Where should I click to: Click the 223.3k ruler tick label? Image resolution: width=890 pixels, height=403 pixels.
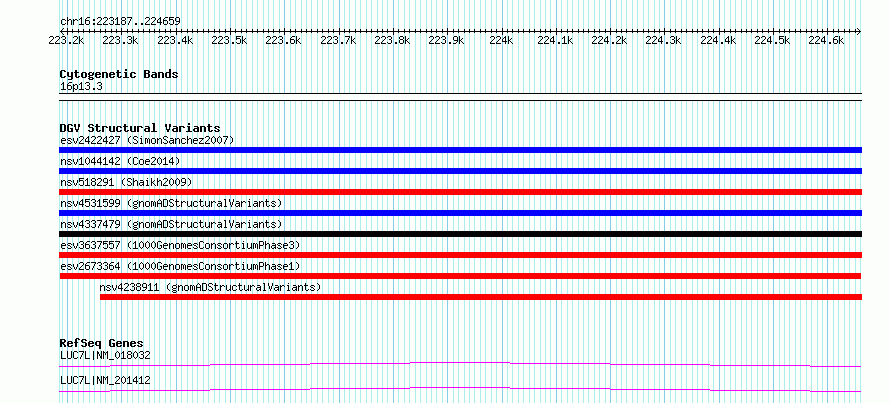tap(121, 40)
